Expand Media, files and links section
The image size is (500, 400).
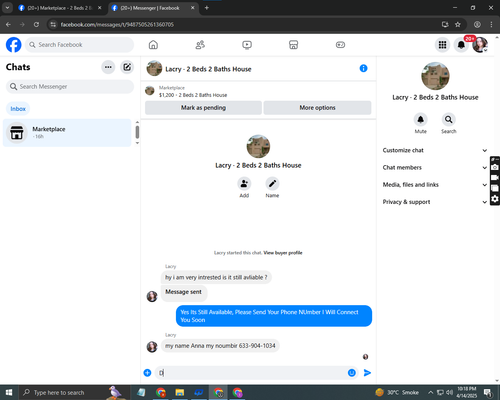(435, 185)
